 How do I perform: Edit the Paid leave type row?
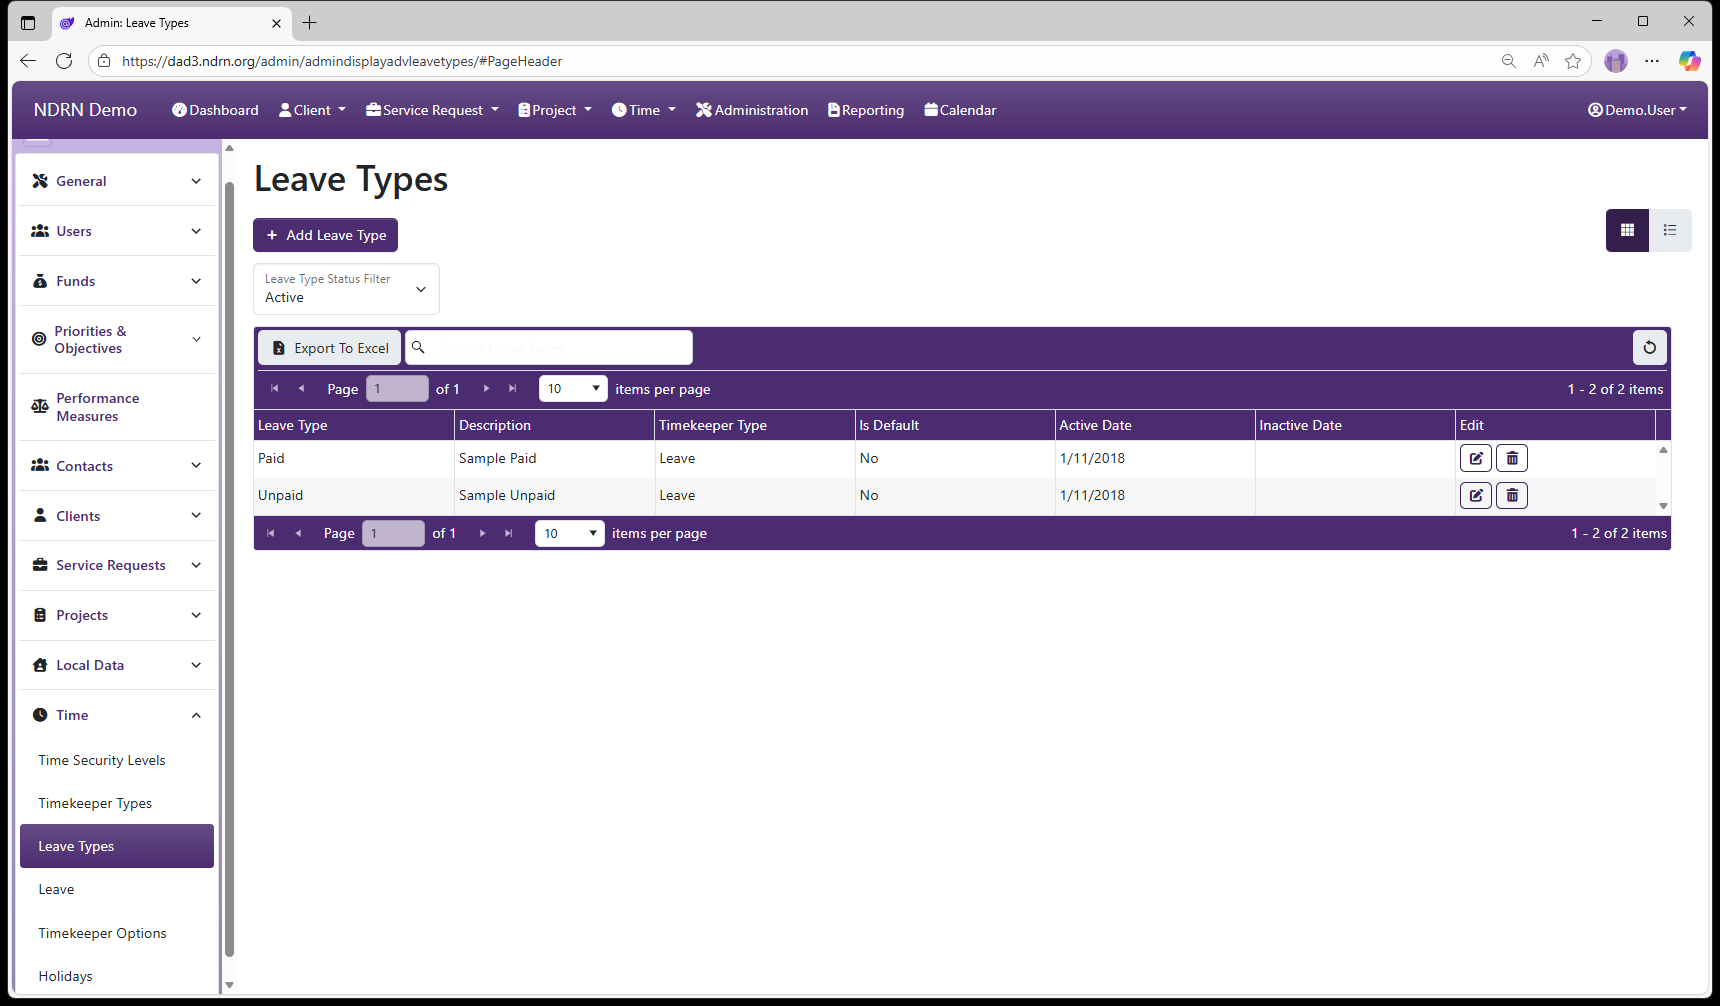pos(1476,458)
